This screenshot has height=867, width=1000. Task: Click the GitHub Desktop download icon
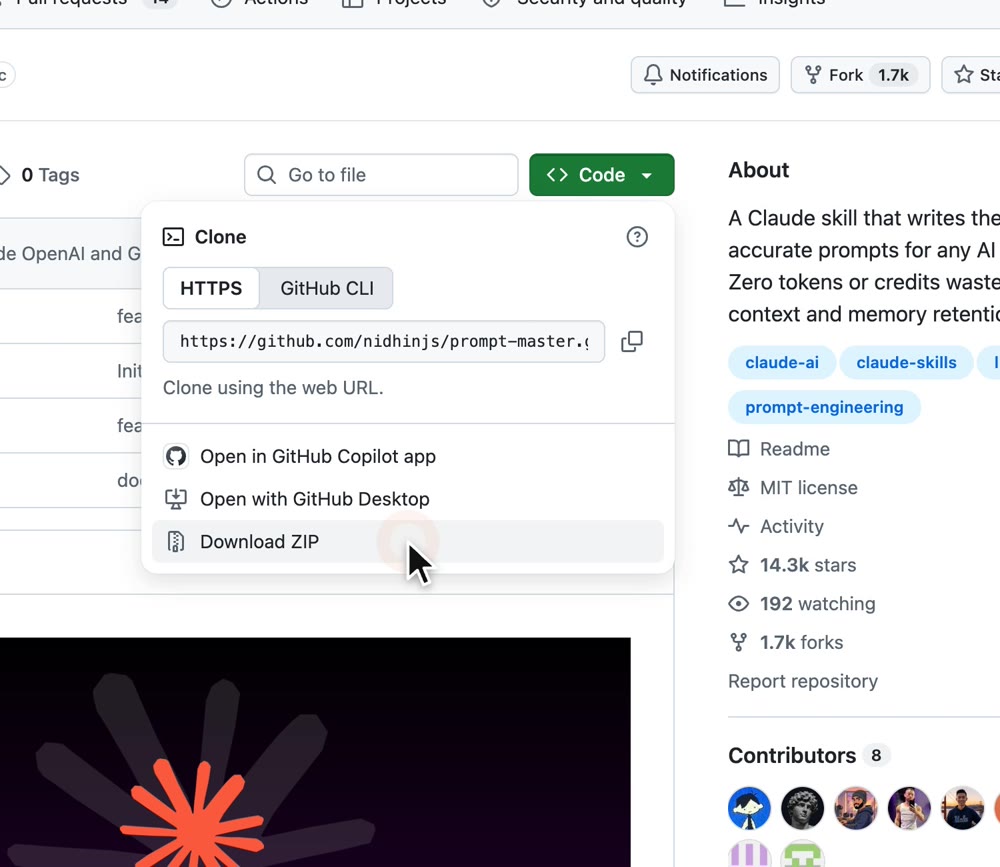pyautogui.click(x=176, y=499)
